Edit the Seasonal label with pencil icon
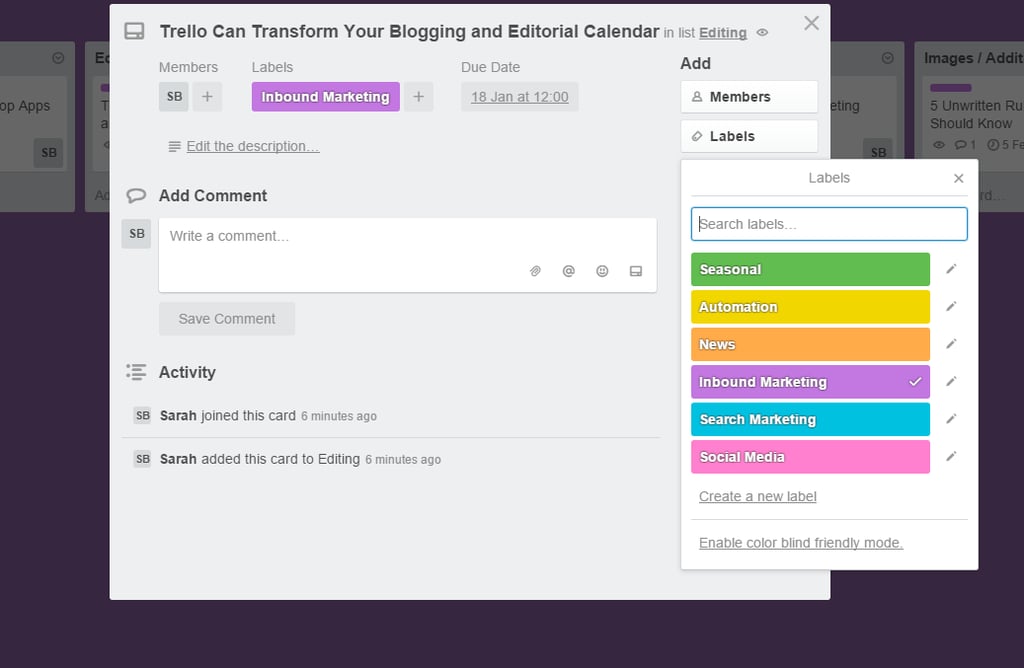1024x668 pixels. [x=952, y=269]
